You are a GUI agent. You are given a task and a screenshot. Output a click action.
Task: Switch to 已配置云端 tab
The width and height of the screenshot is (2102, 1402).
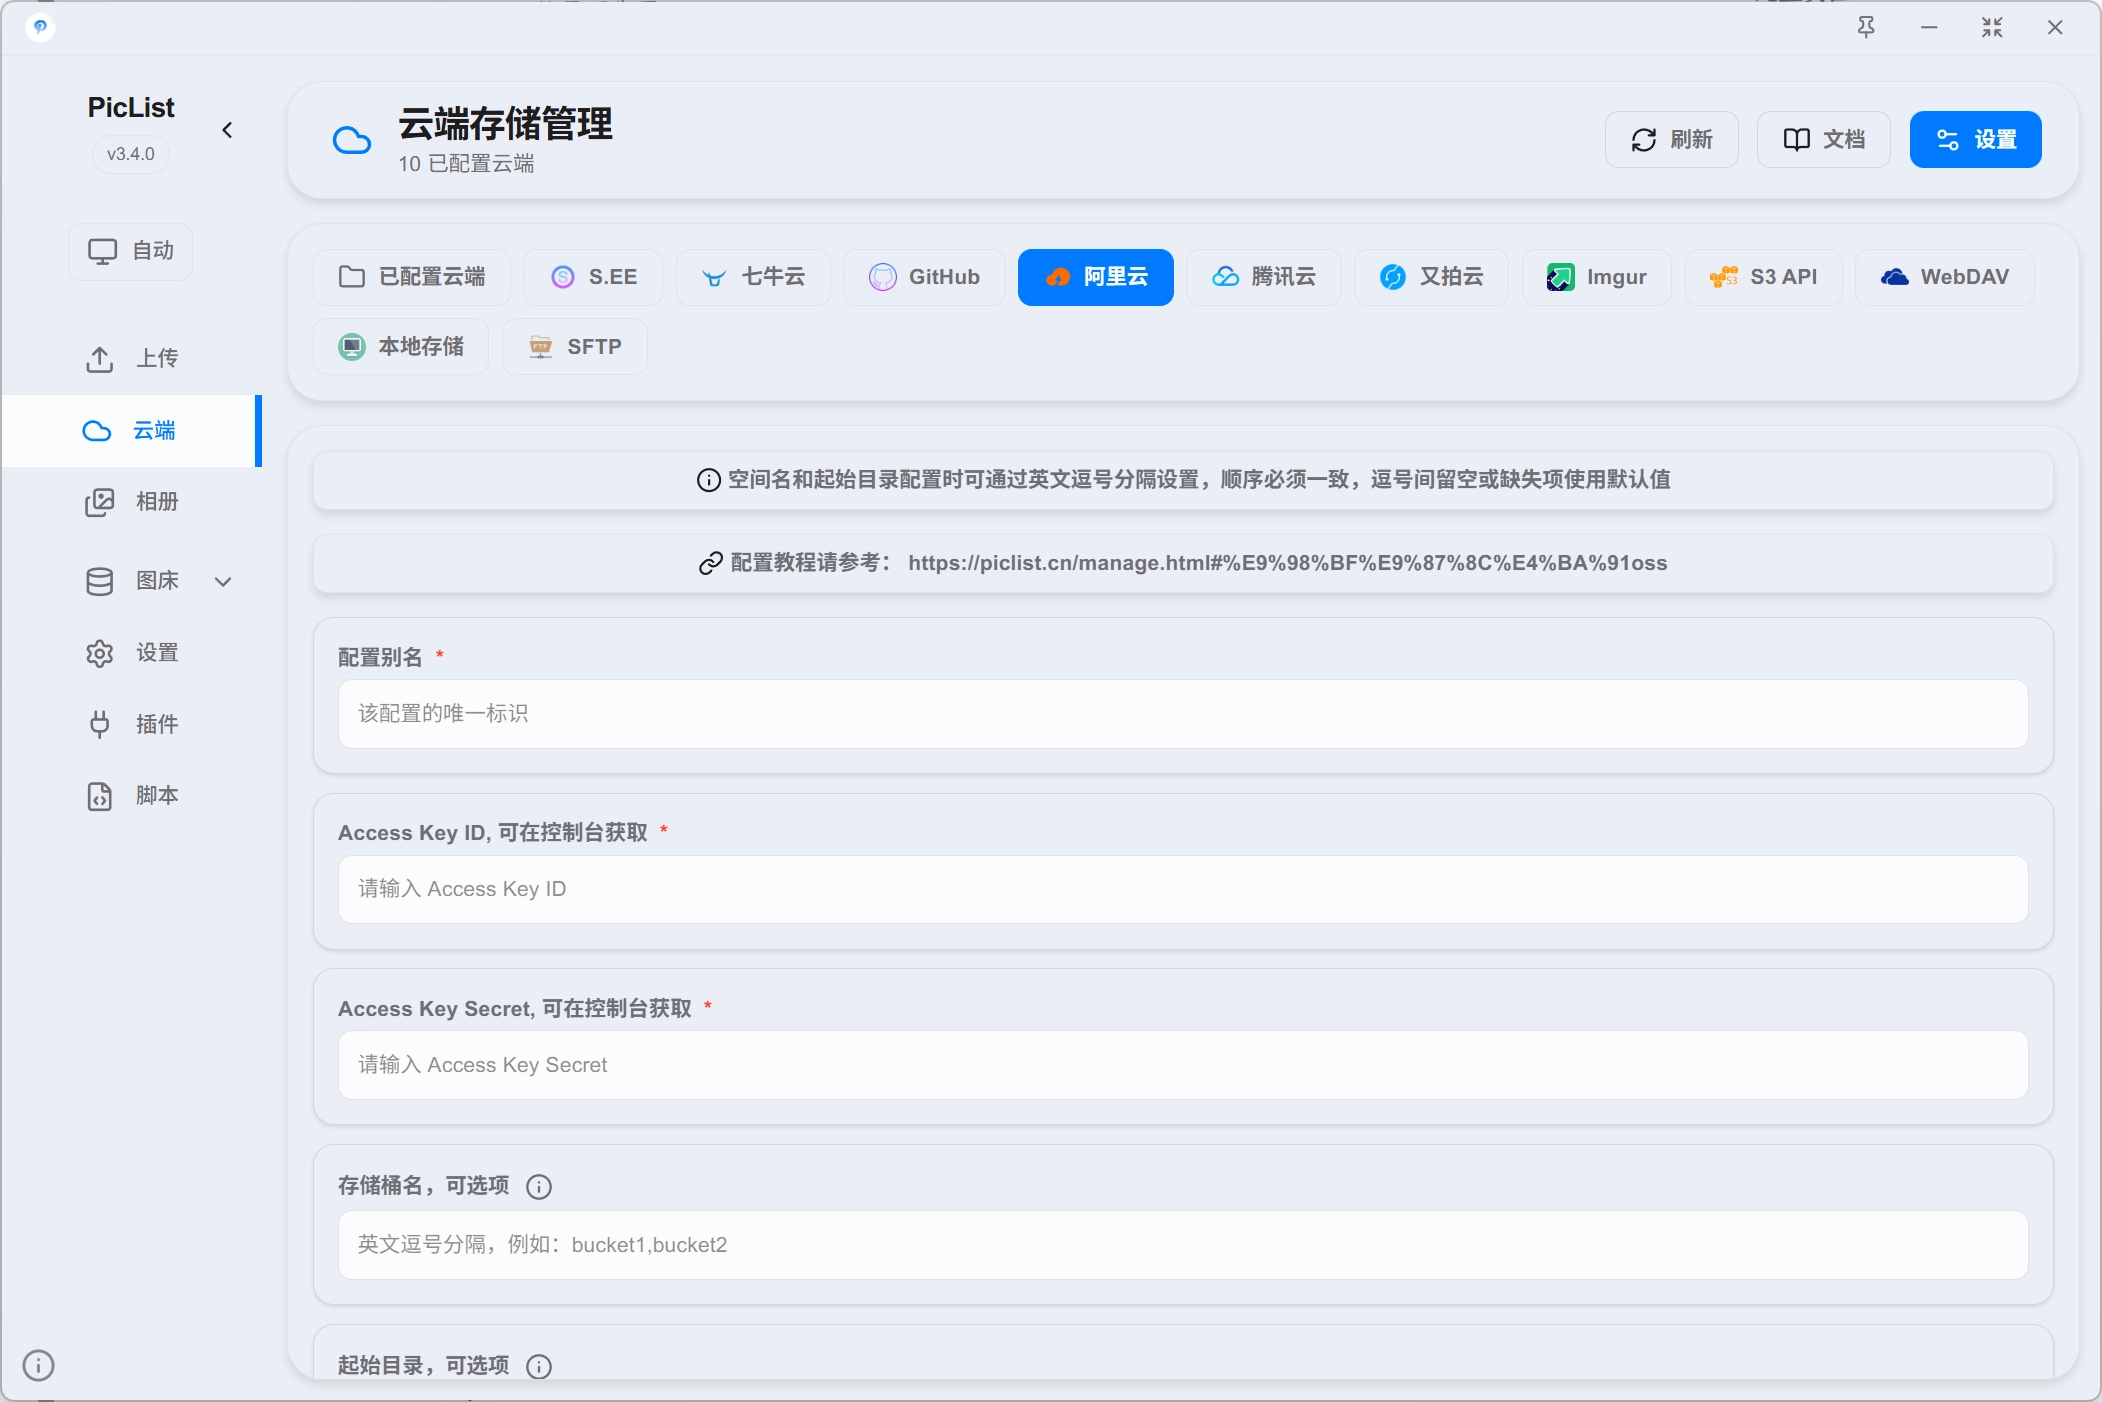412,277
